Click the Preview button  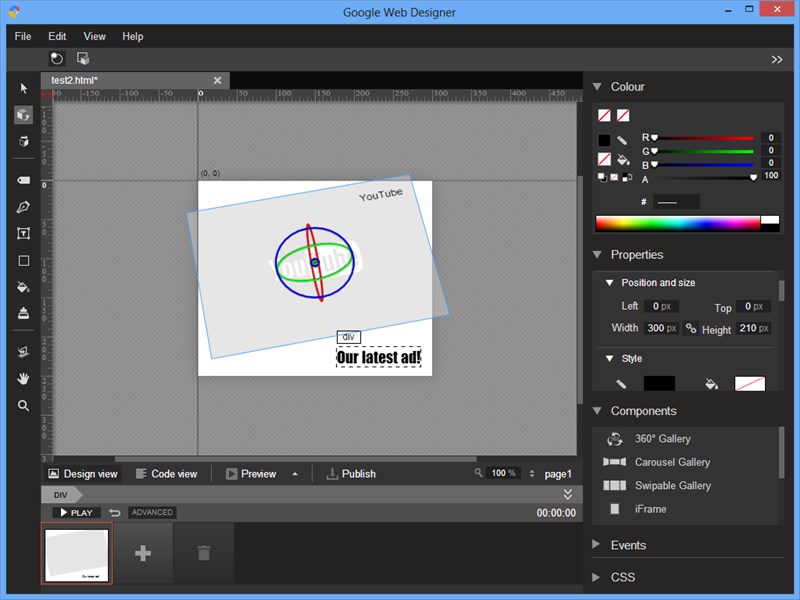click(x=251, y=474)
